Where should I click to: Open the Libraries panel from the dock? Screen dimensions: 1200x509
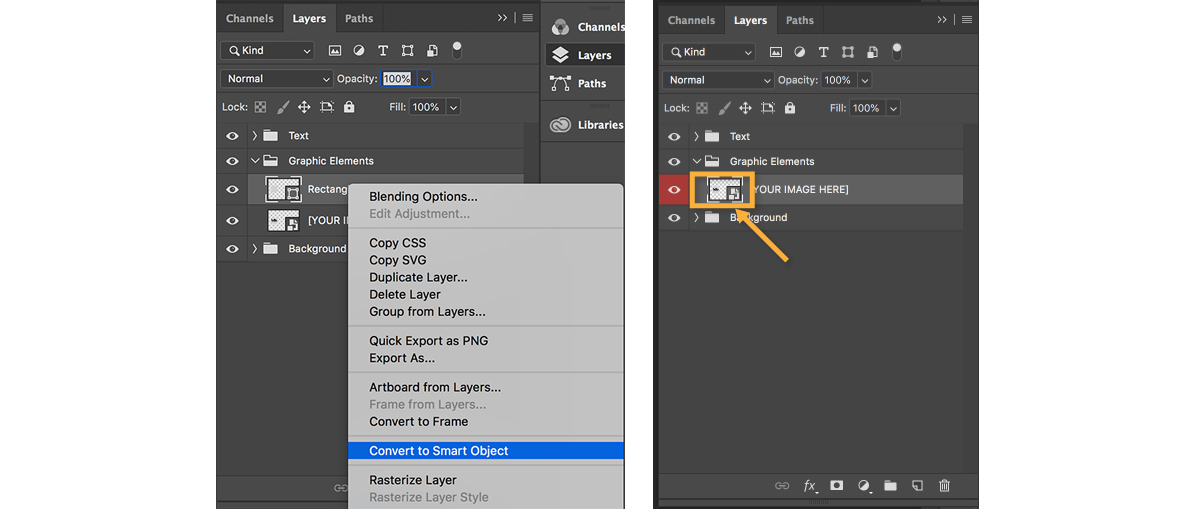(x=585, y=125)
